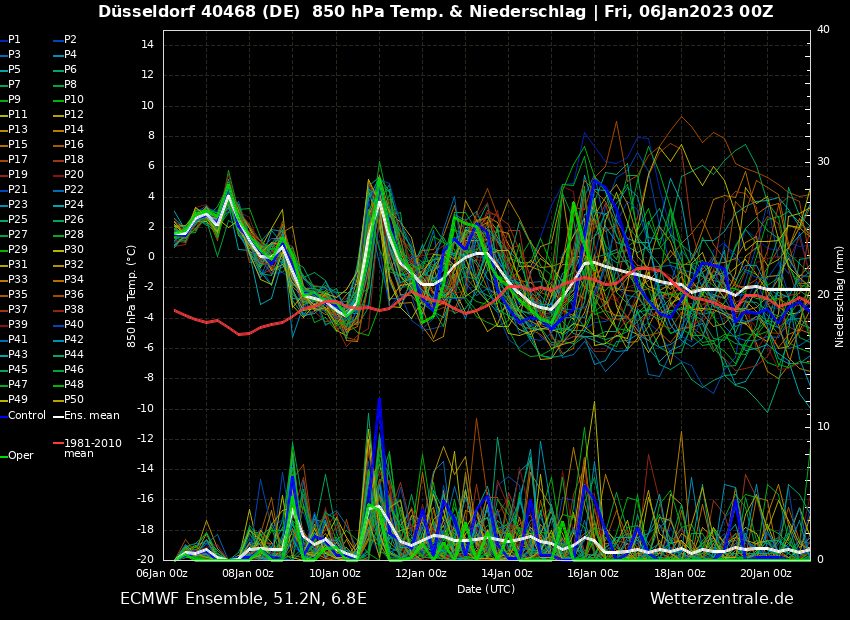
Task: Select the Ens. mean legend item
Action: point(91,415)
